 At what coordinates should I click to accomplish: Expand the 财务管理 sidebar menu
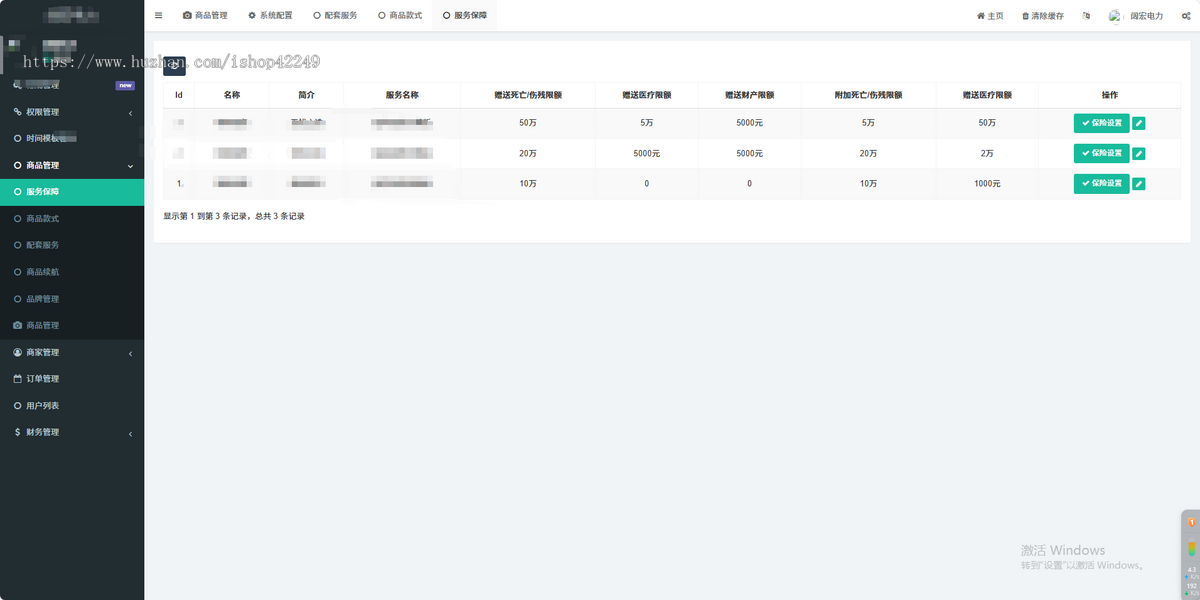pos(72,432)
